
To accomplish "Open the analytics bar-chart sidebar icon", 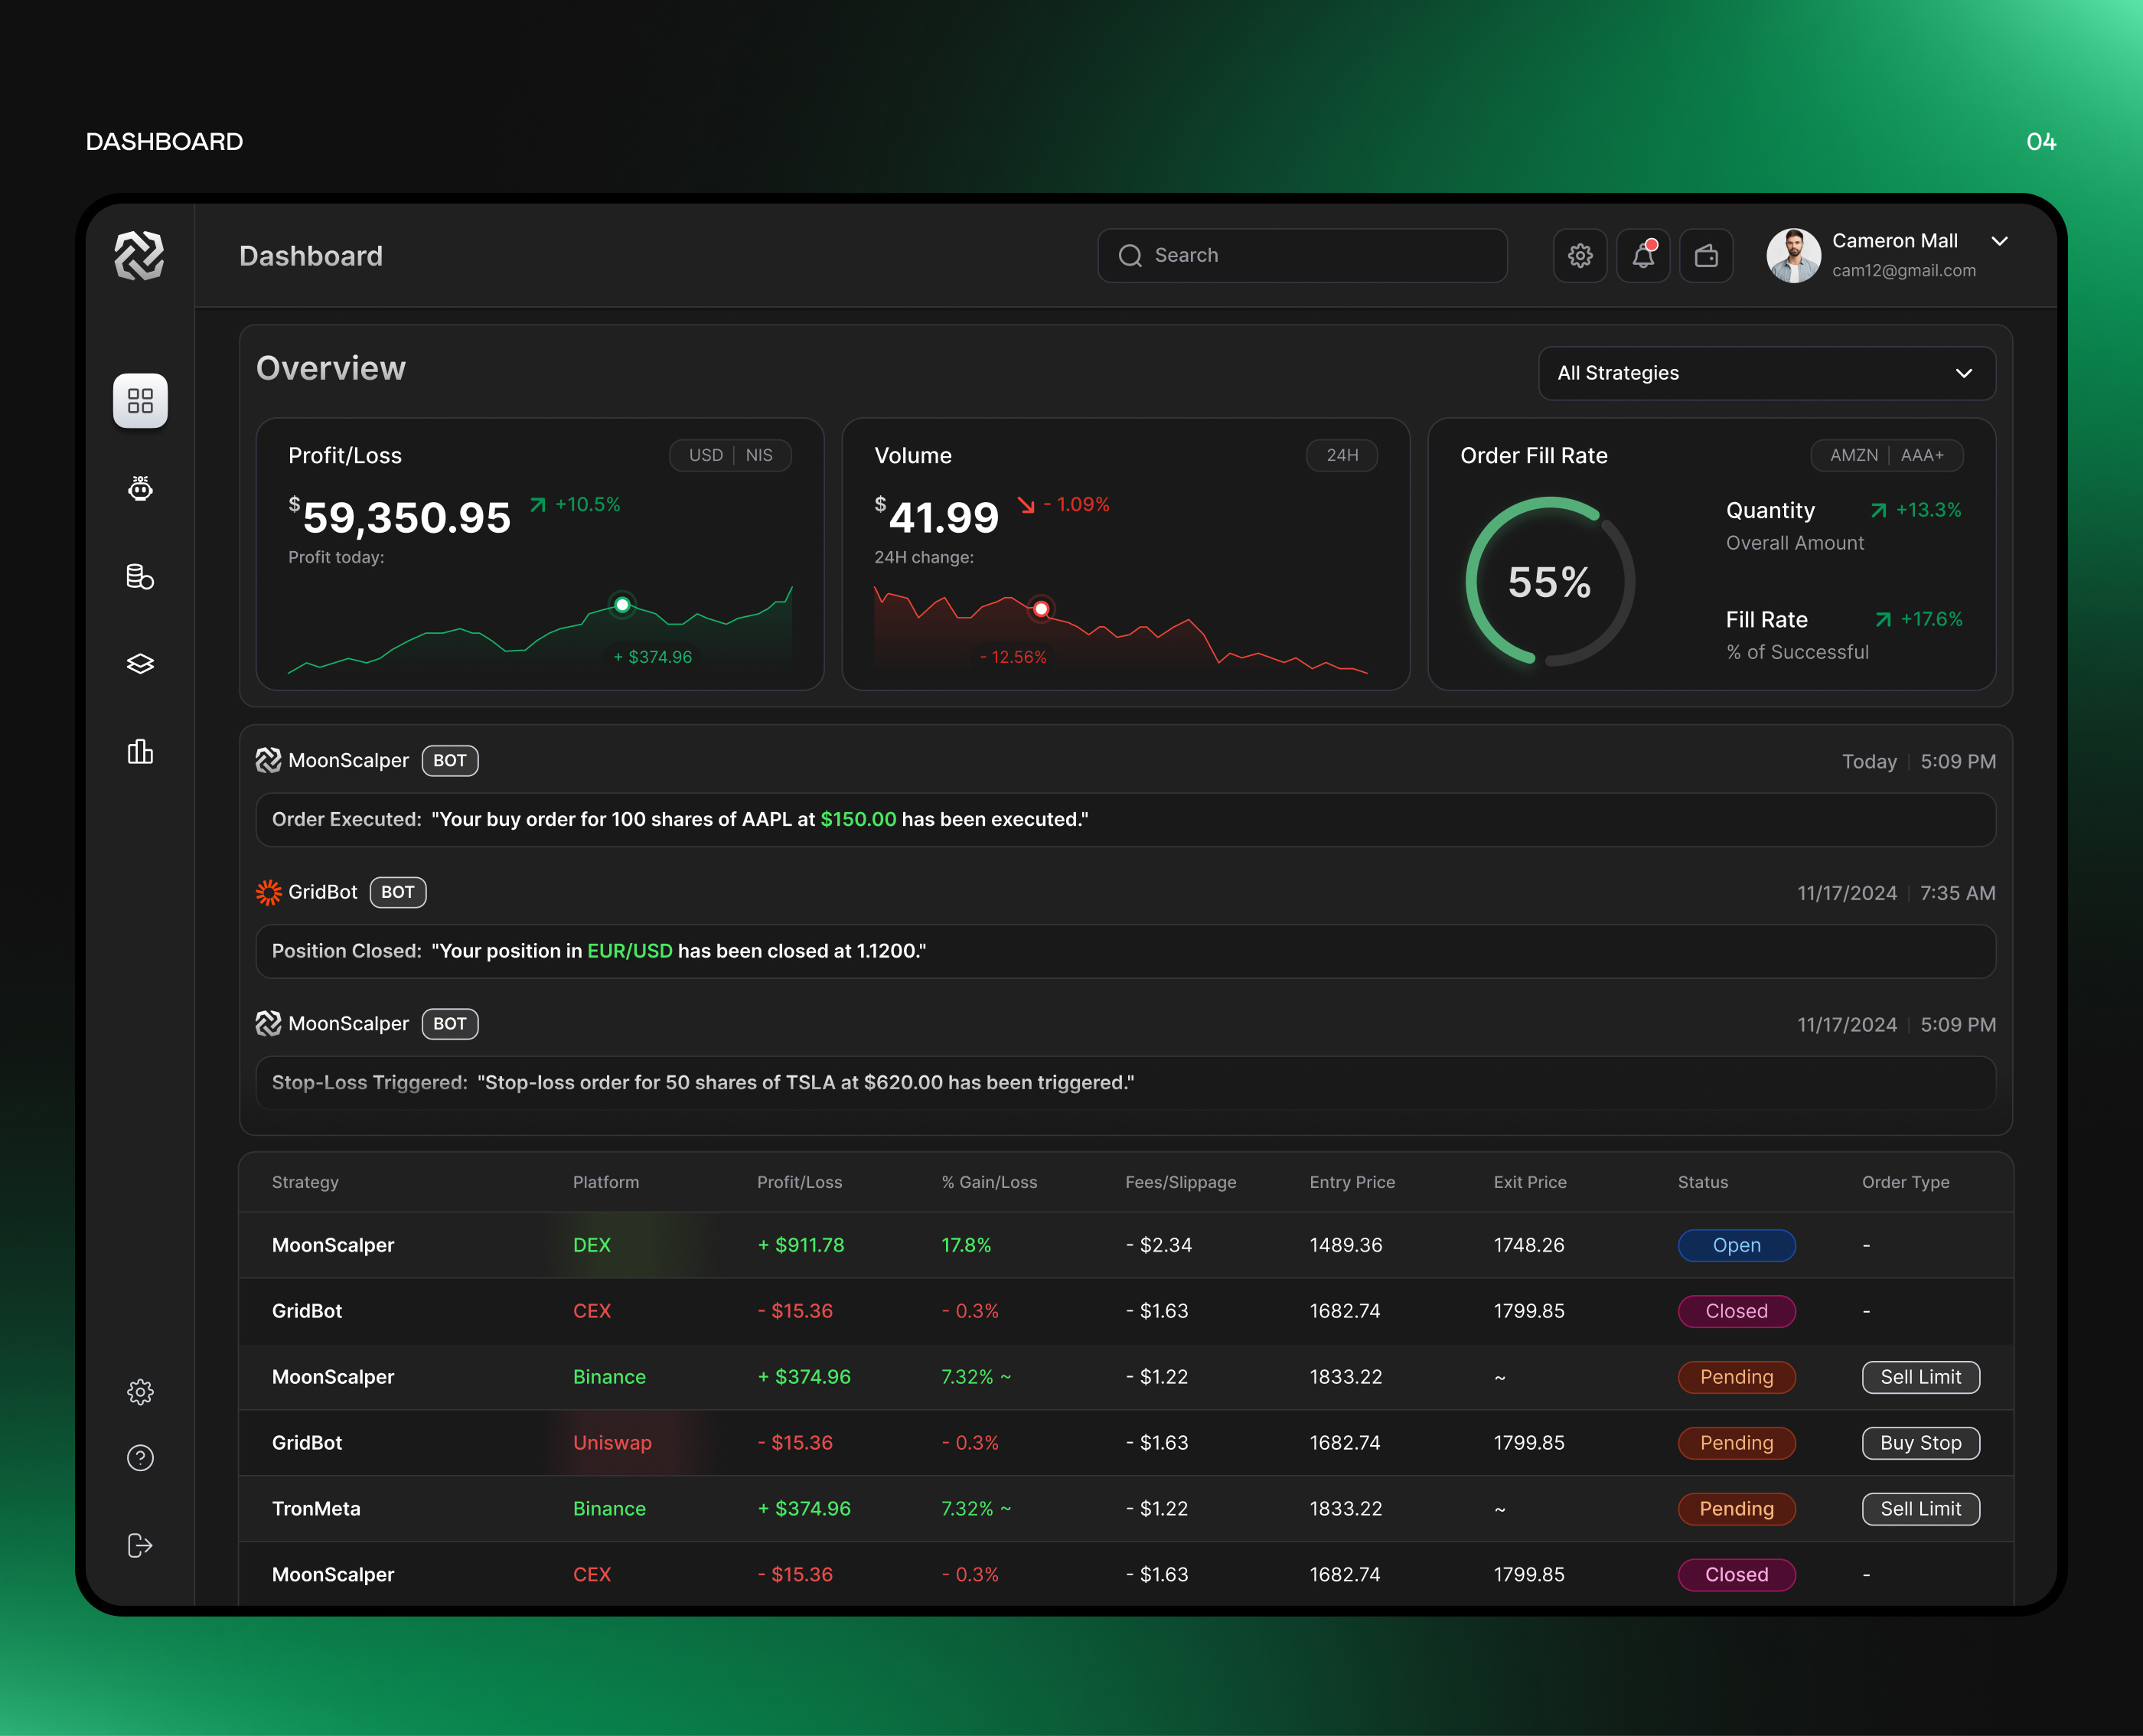I will [x=139, y=751].
